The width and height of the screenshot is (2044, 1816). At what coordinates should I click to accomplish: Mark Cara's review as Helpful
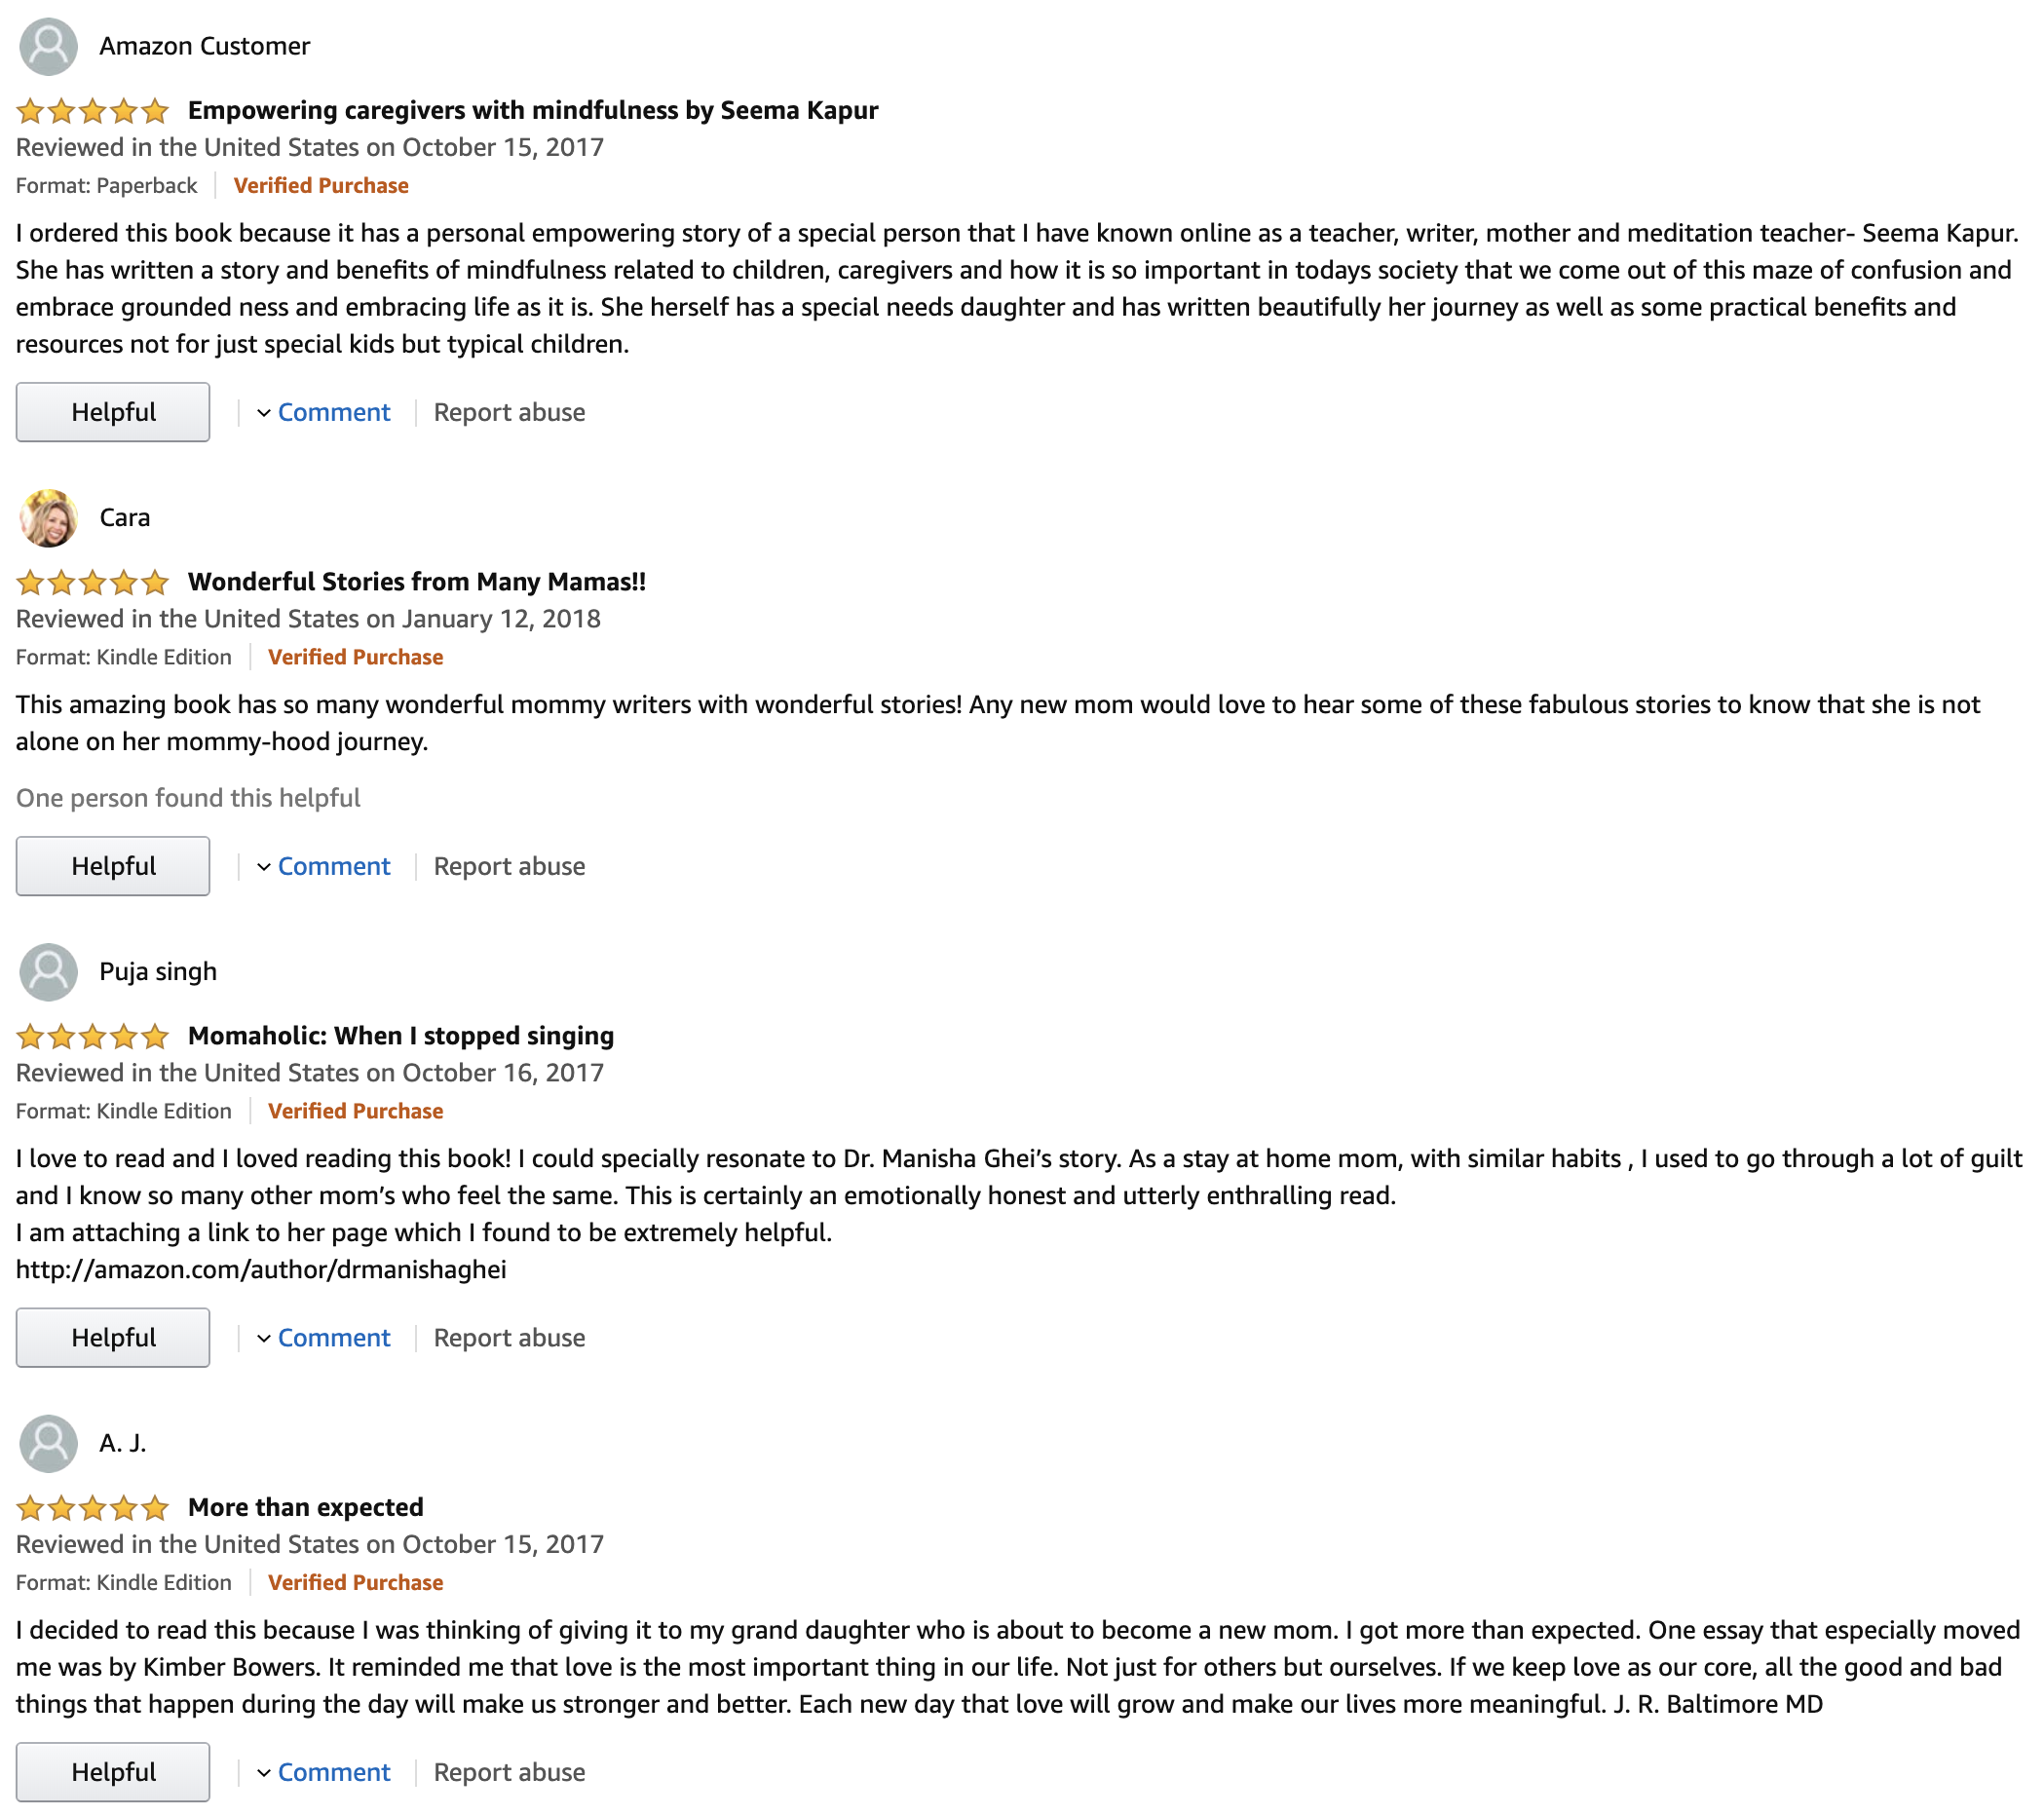(x=113, y=866)
